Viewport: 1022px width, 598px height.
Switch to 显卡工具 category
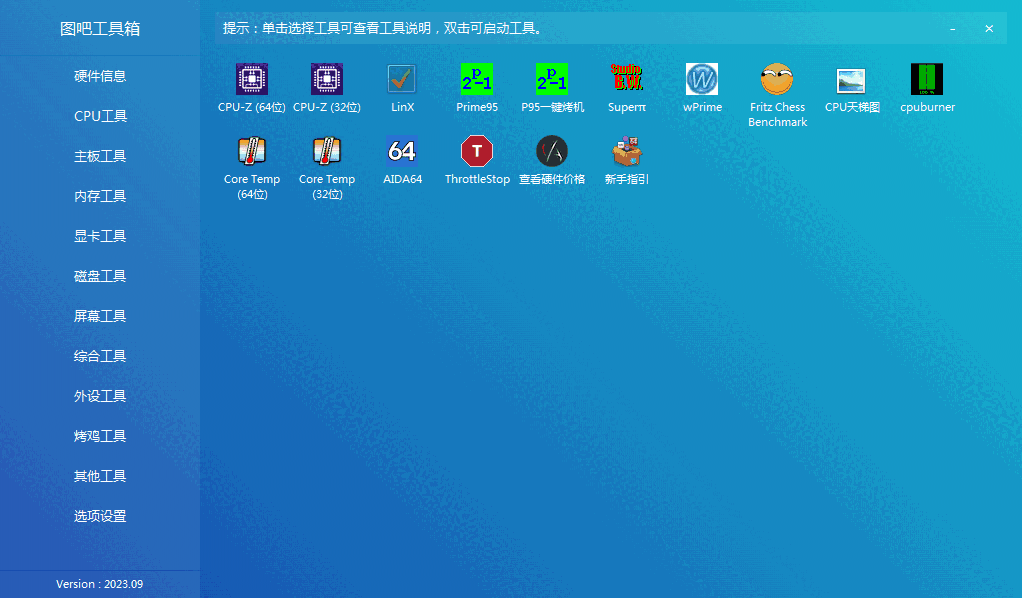click(x=99, y=235)
